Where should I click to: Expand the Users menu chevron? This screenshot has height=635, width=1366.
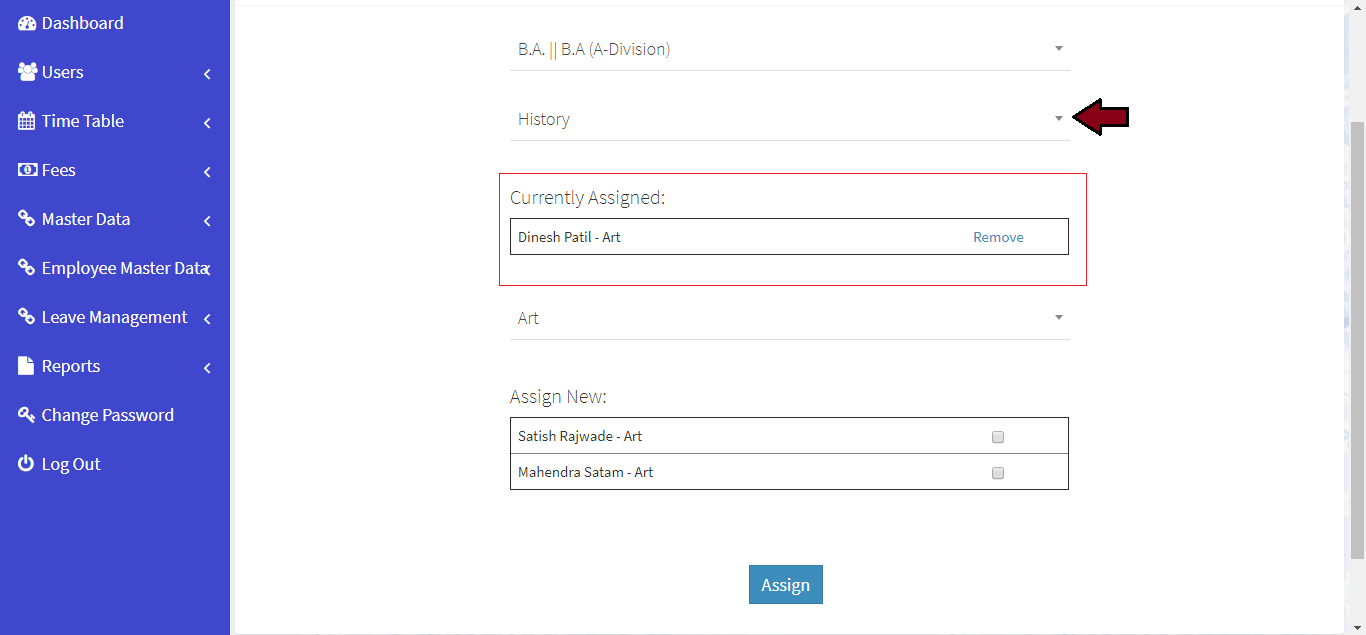pos(207,74)
